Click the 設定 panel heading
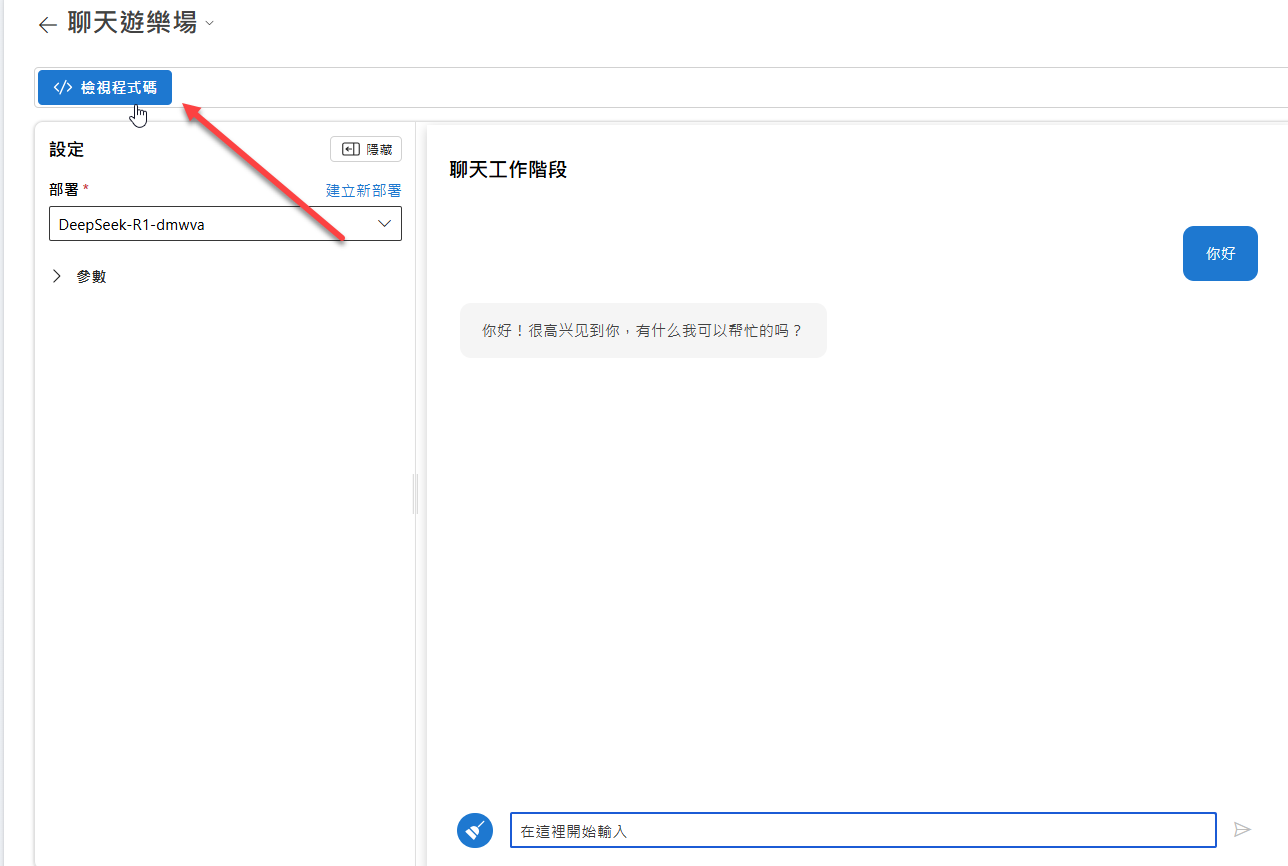The image size is (1288, 866). (67, 149)
